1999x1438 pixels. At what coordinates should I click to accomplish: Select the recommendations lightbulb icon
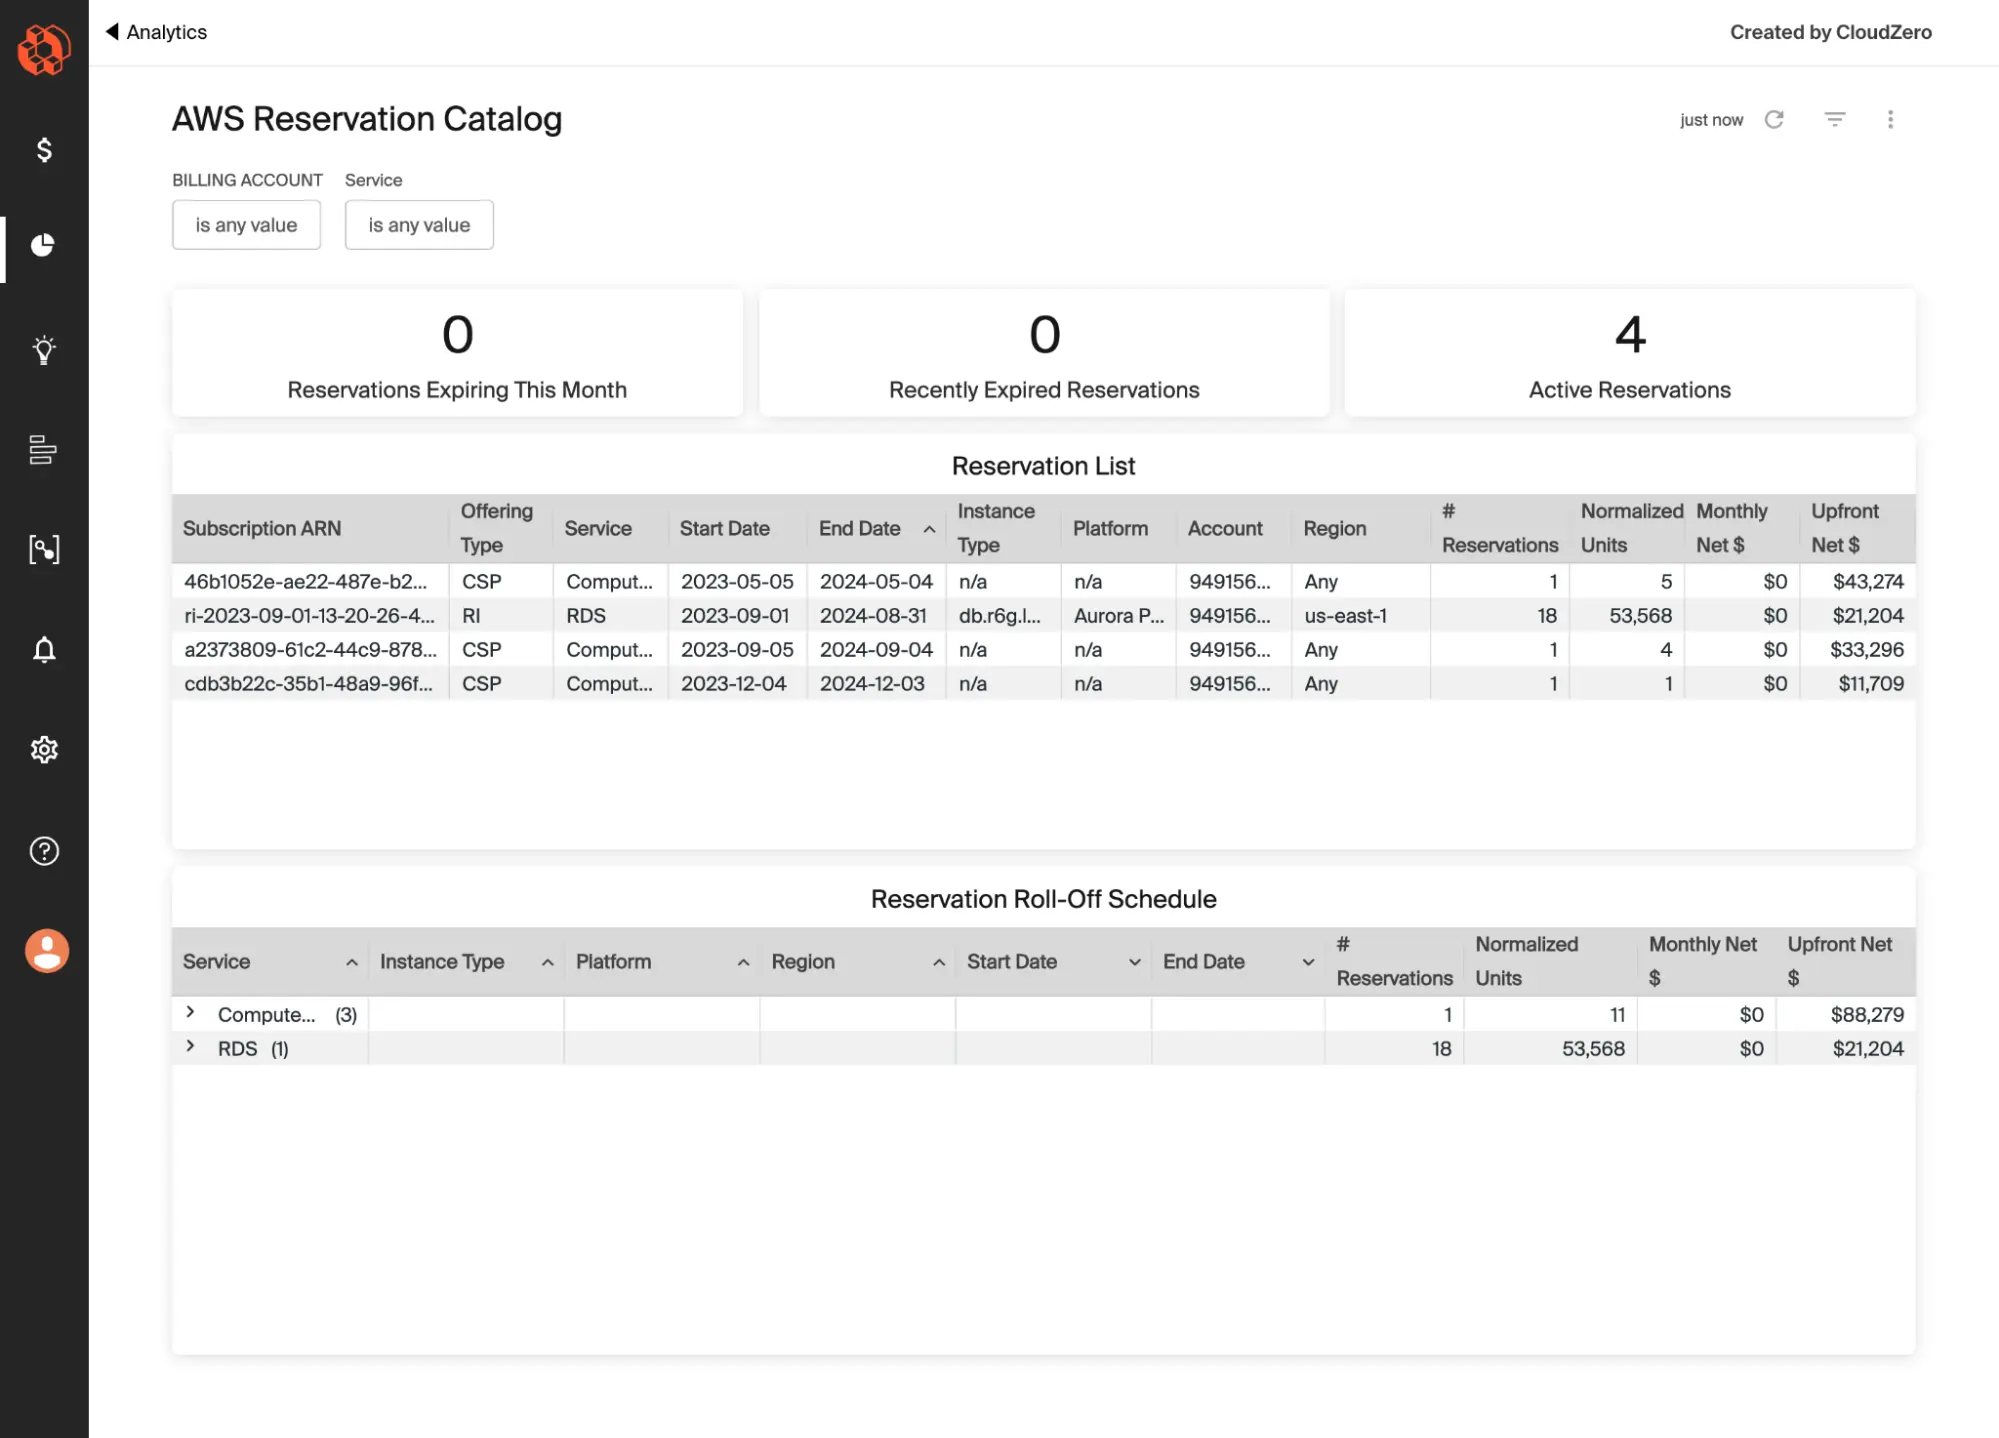pos(43,349)
